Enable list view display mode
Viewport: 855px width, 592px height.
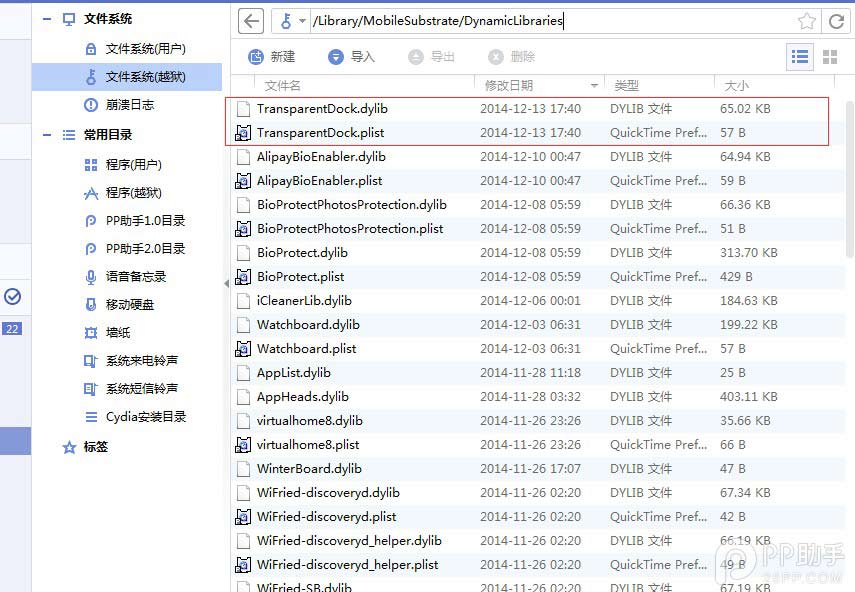pyautogui.click(x=799, y=57)
